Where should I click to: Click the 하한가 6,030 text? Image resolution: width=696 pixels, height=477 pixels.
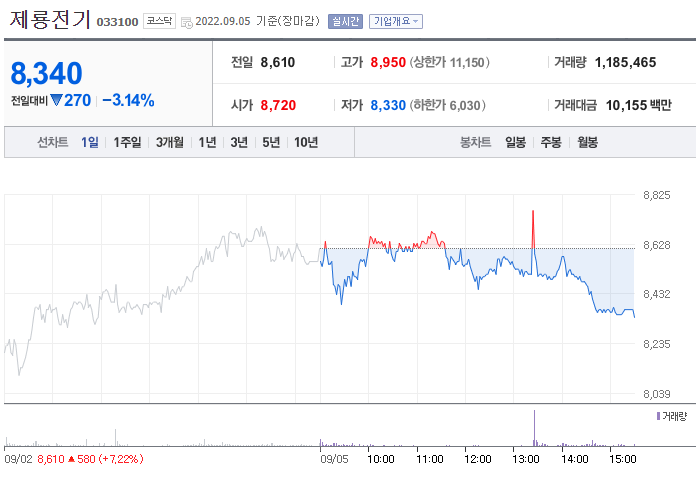point(447,106)
